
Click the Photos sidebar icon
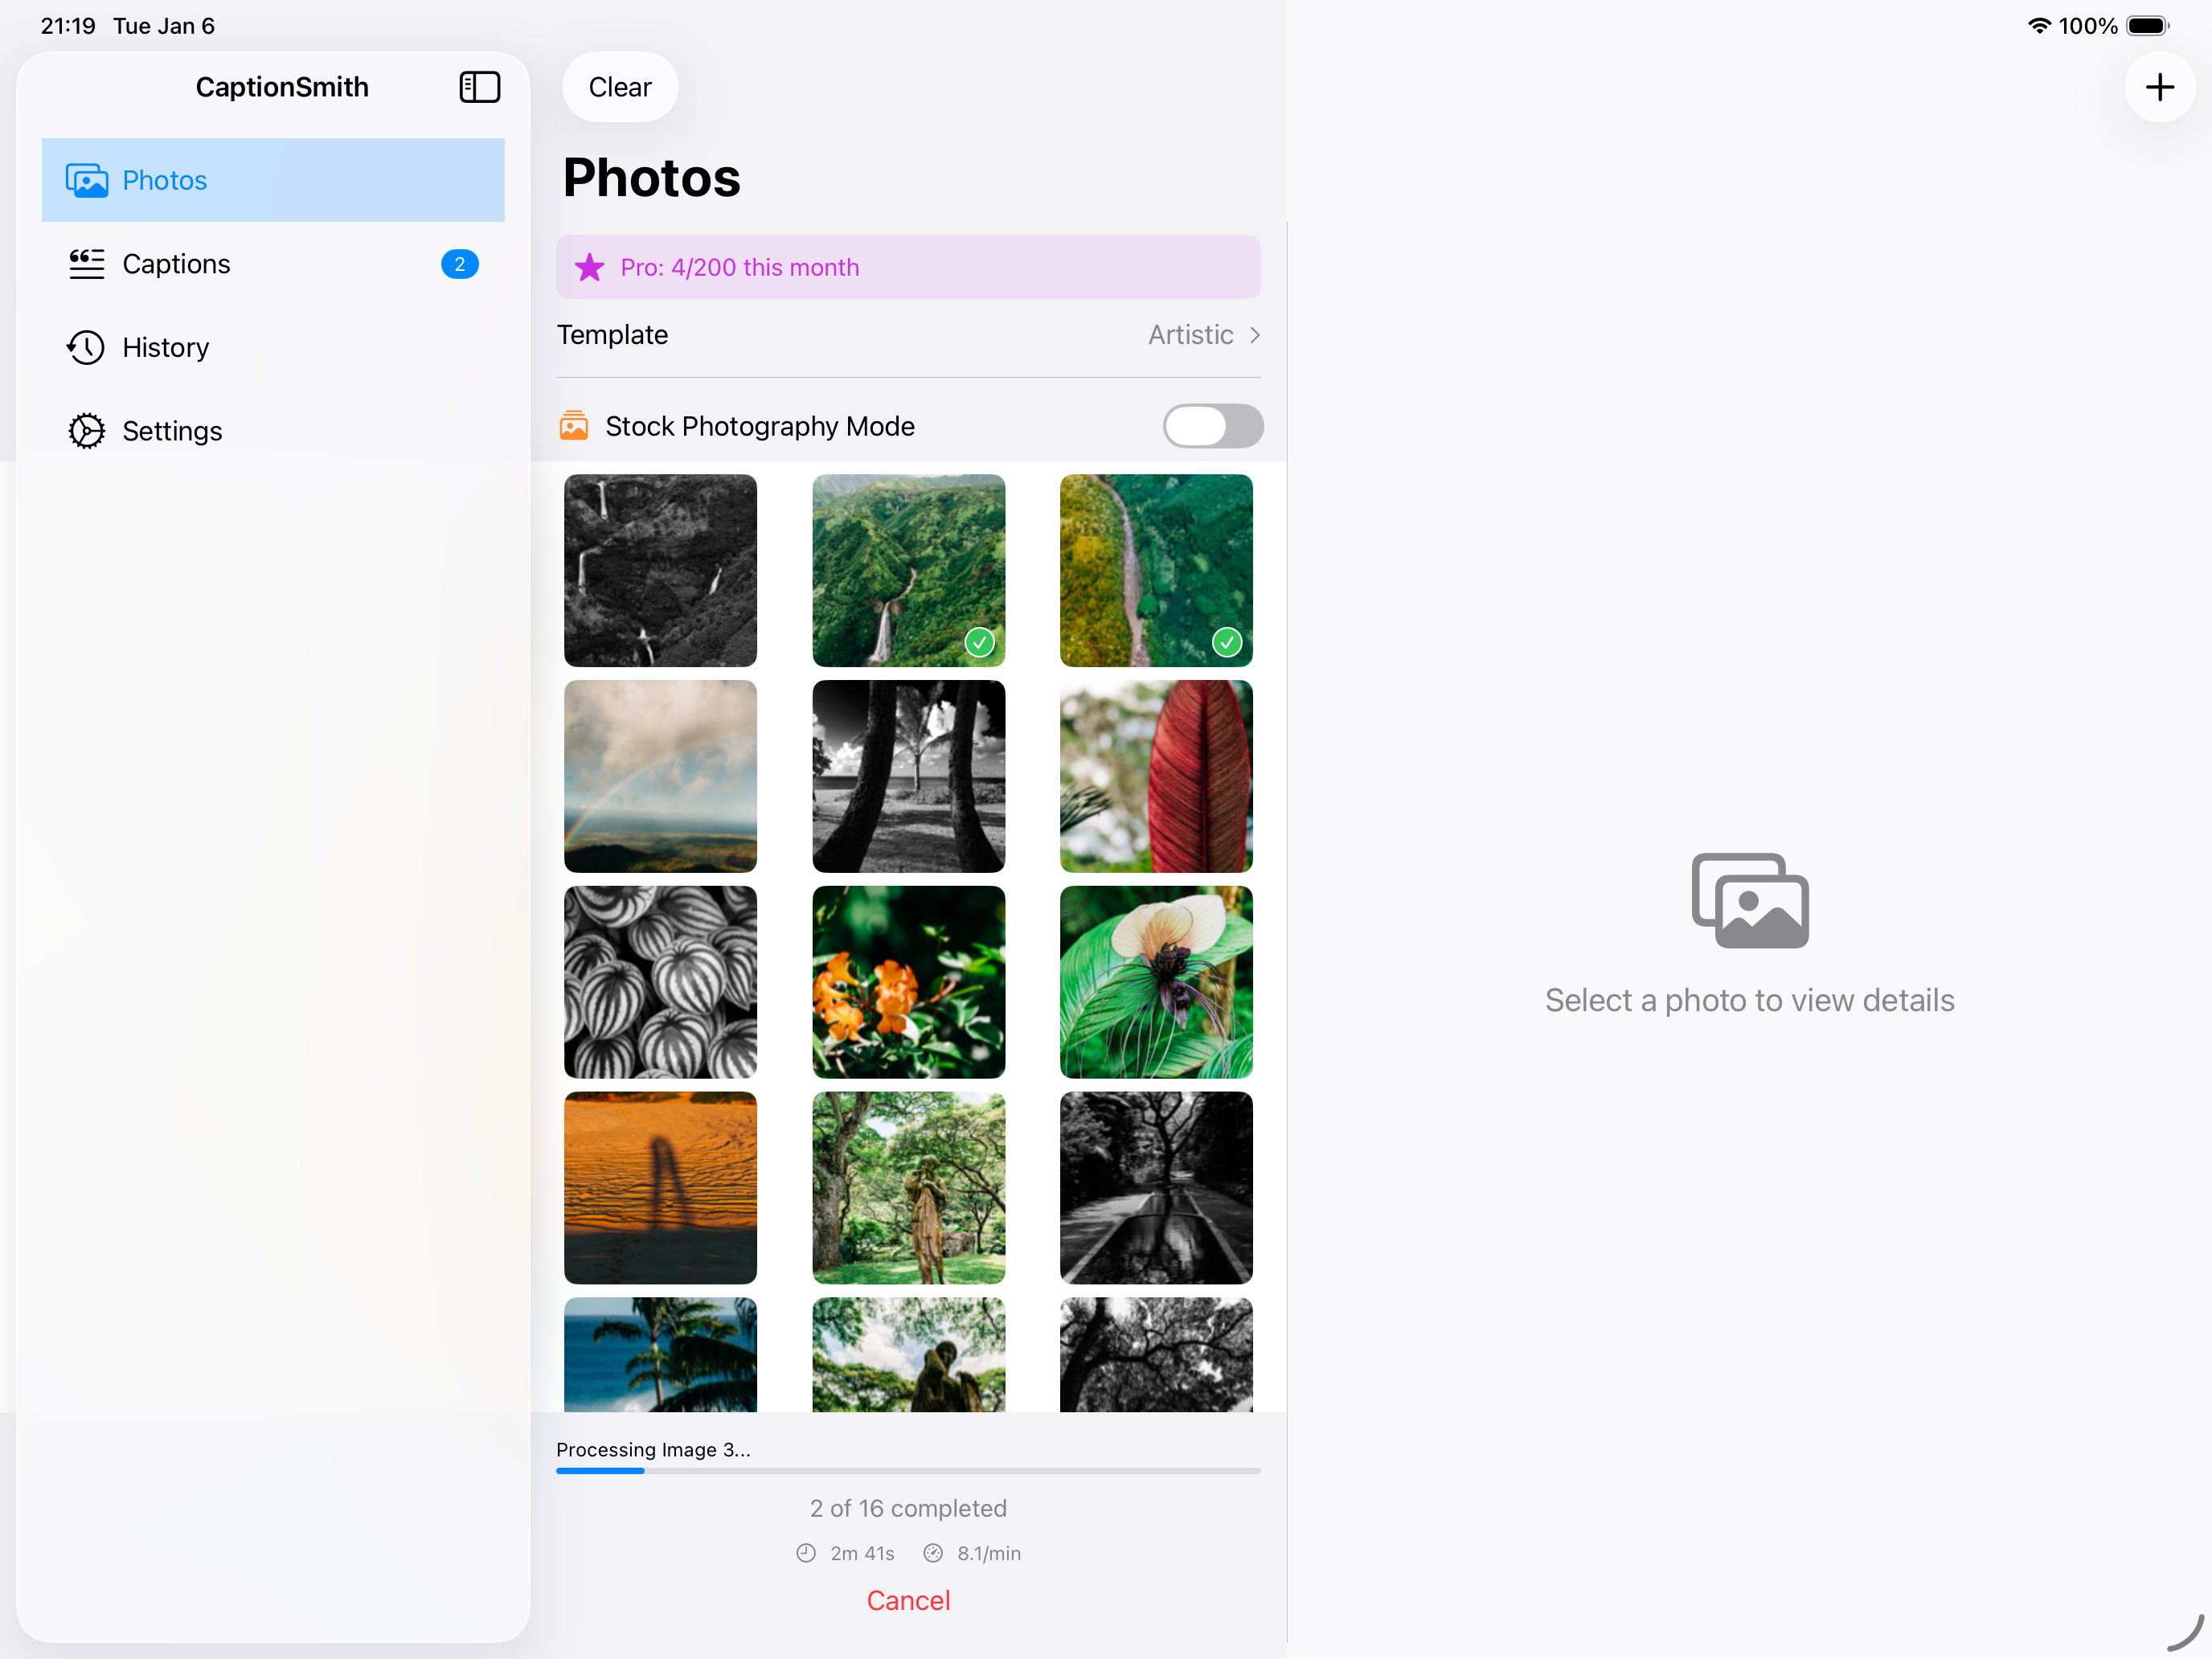click(87, 180)
